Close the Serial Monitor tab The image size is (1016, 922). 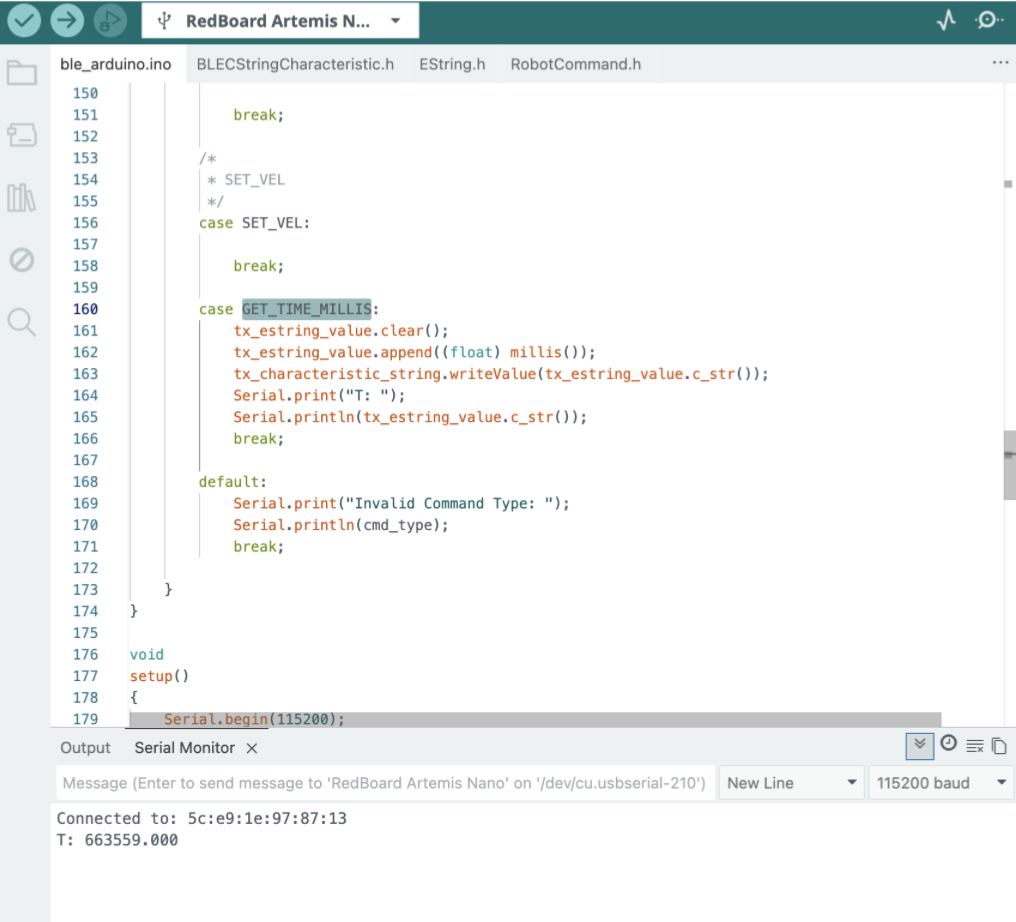point(252,748)
